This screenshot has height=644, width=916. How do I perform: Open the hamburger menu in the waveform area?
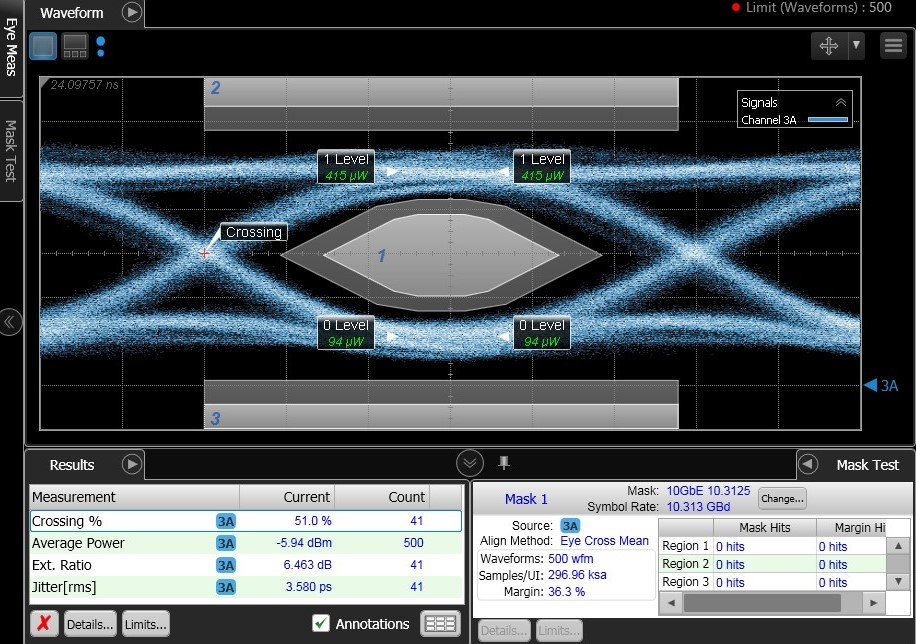893,46
